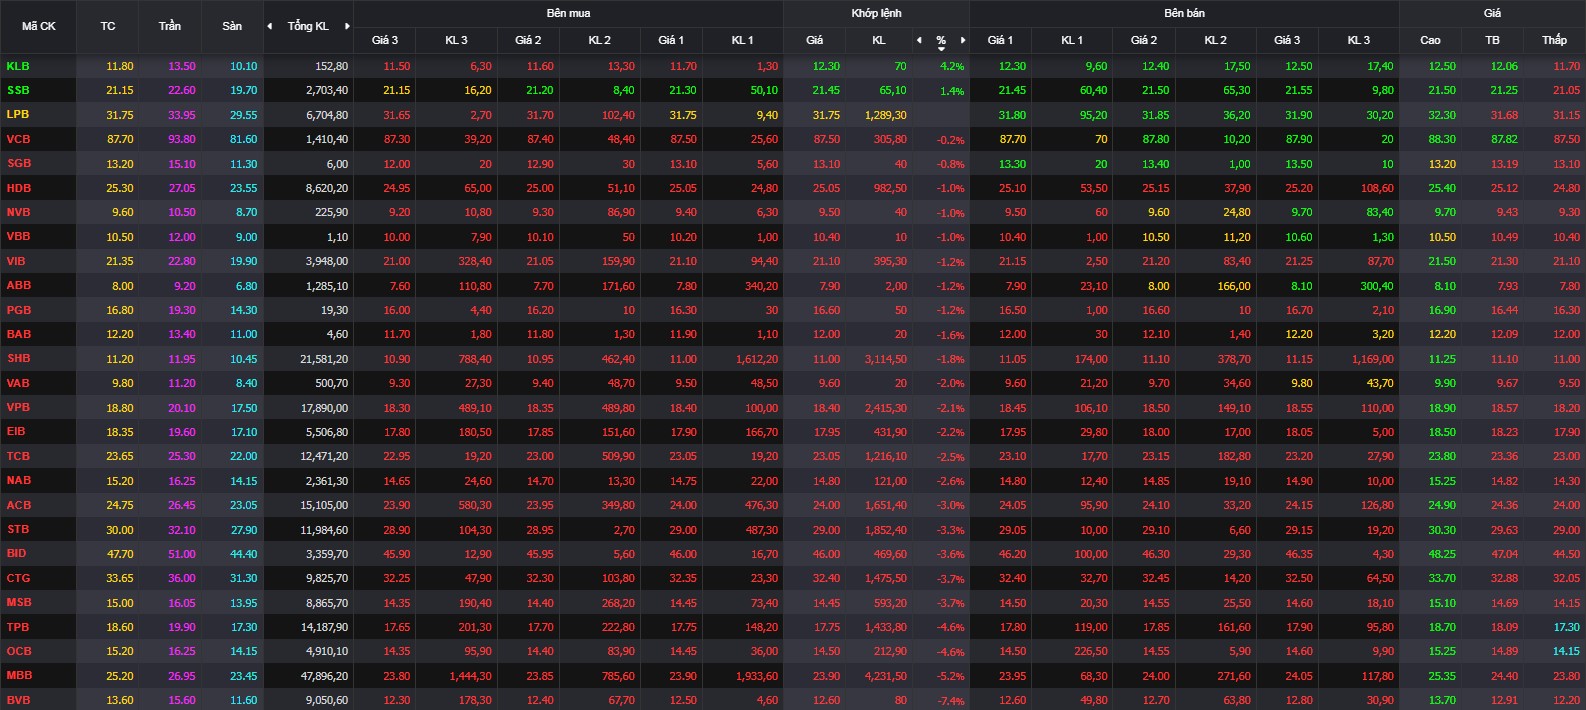Click LPB matched volume 1,289,30
The height and width of the screenshot is (710, 1586).
click(886, 115)
